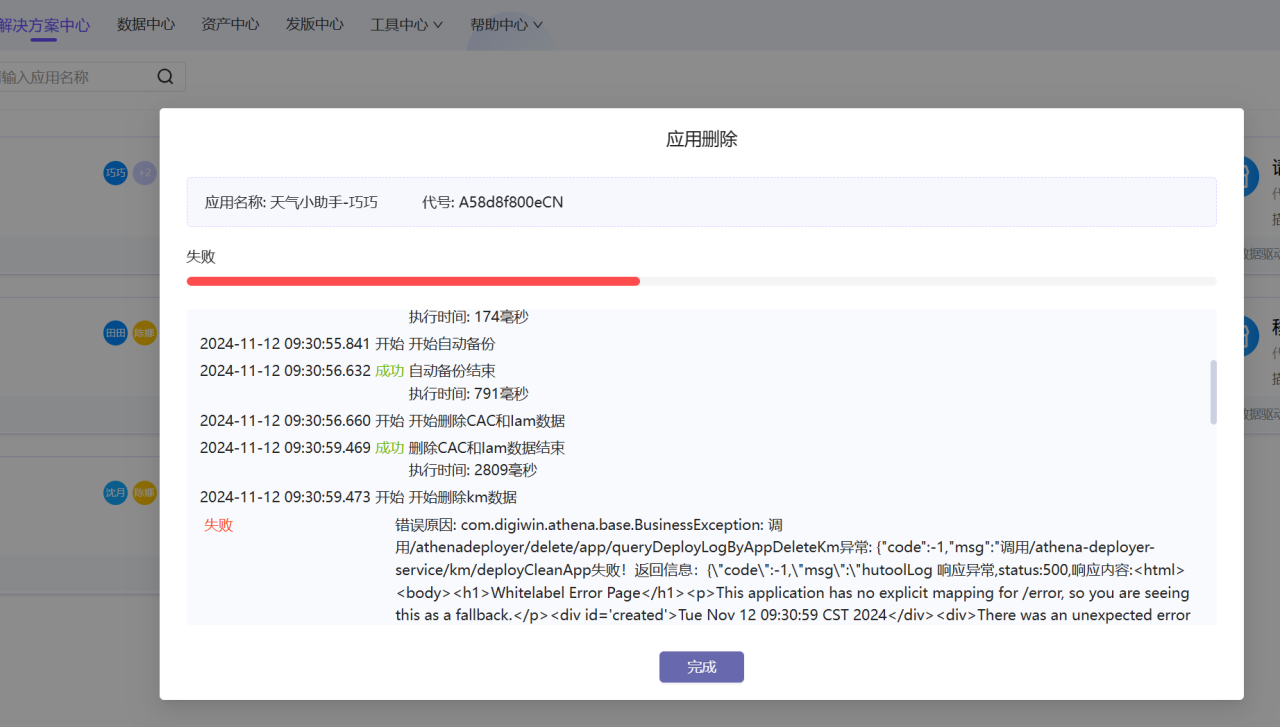1280x727 pixels.
Task: Expand the 帮助中心 dropdown menu
Action: point(507,25)
